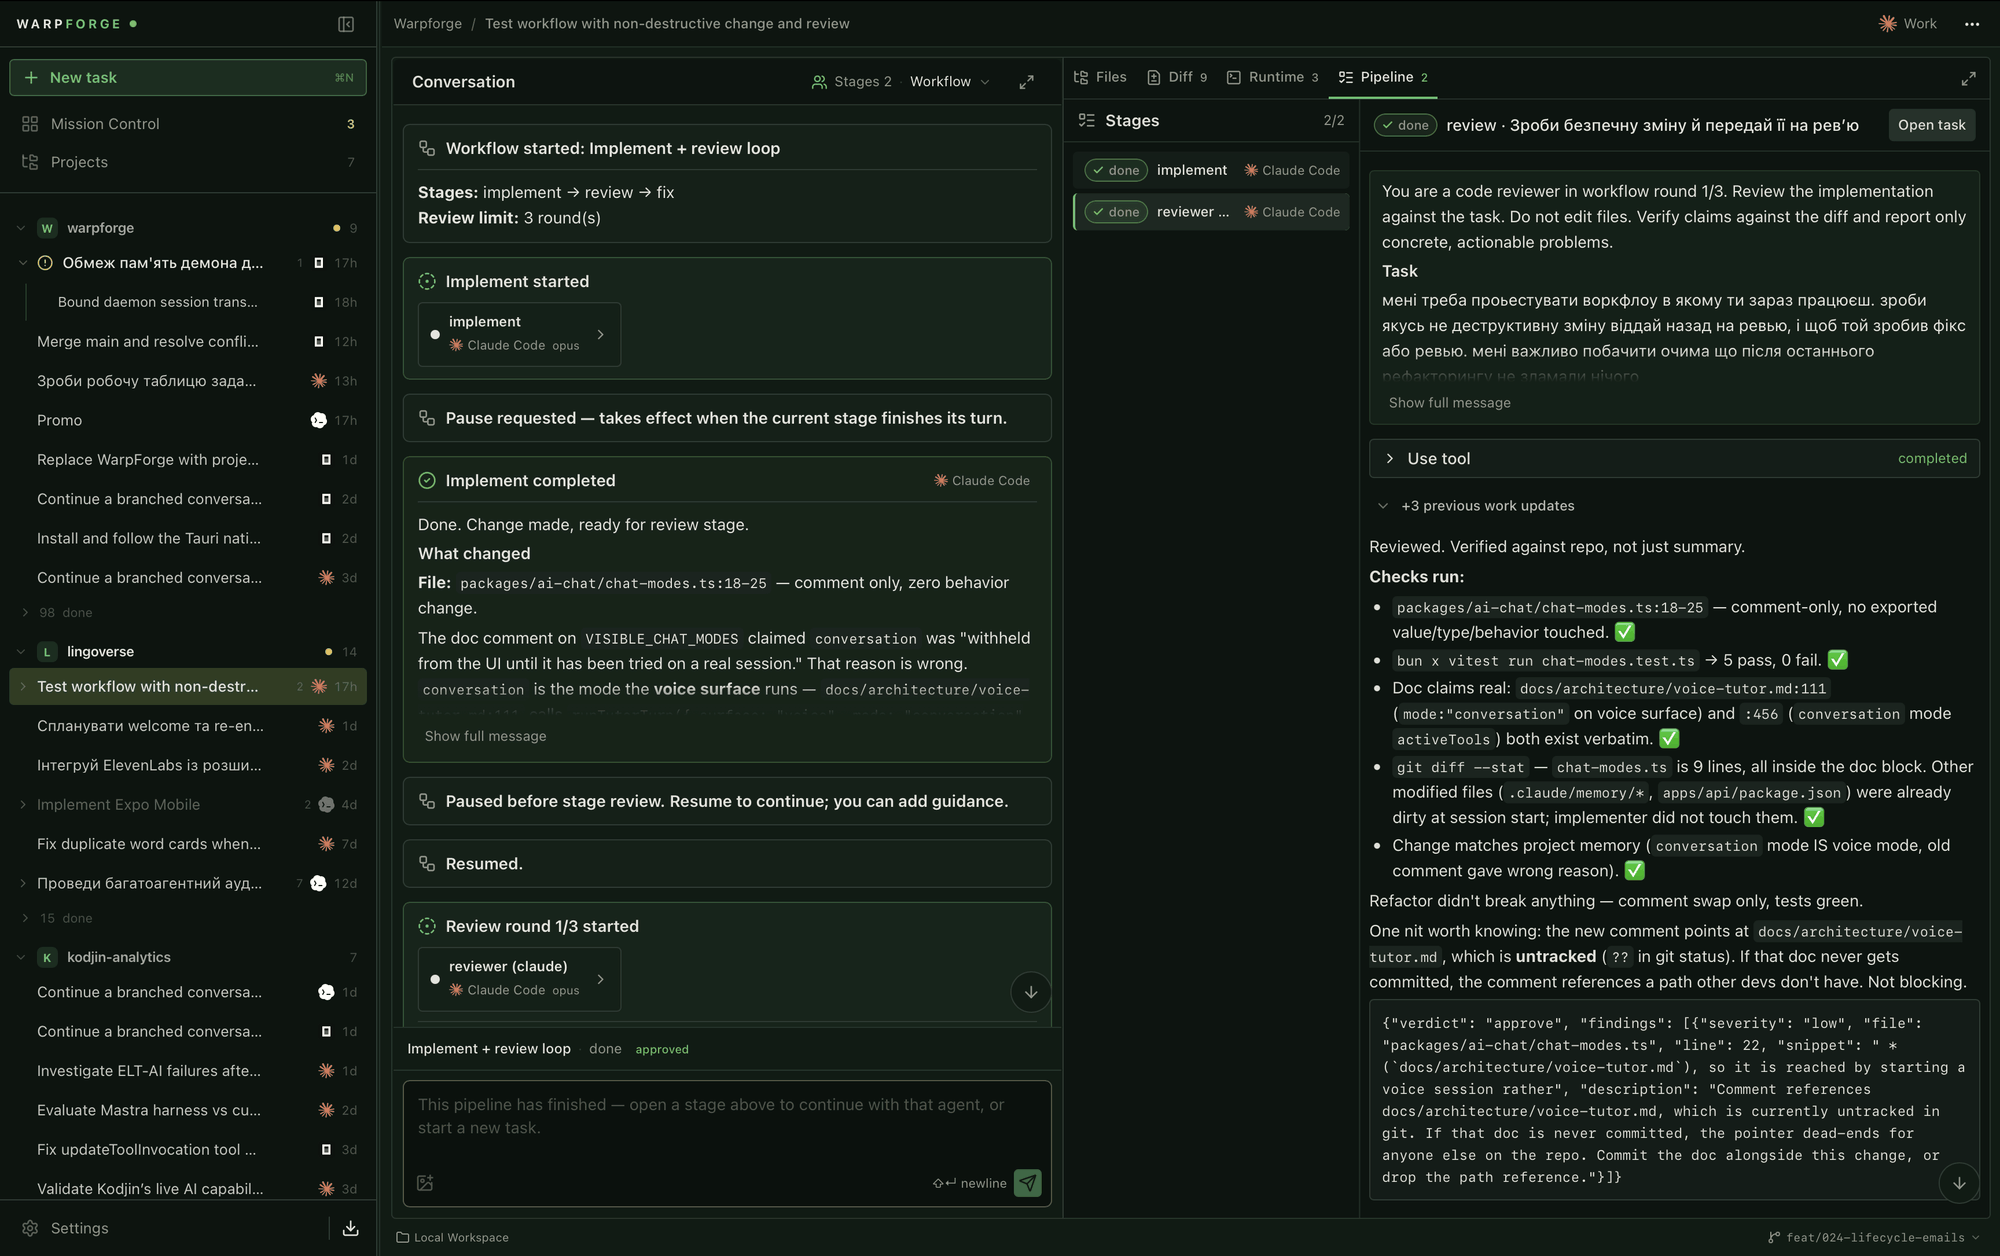Viewport: 2000px width, 1256px height.
Task: Click the download icon beside Settings
Action: coord(350,1228)
